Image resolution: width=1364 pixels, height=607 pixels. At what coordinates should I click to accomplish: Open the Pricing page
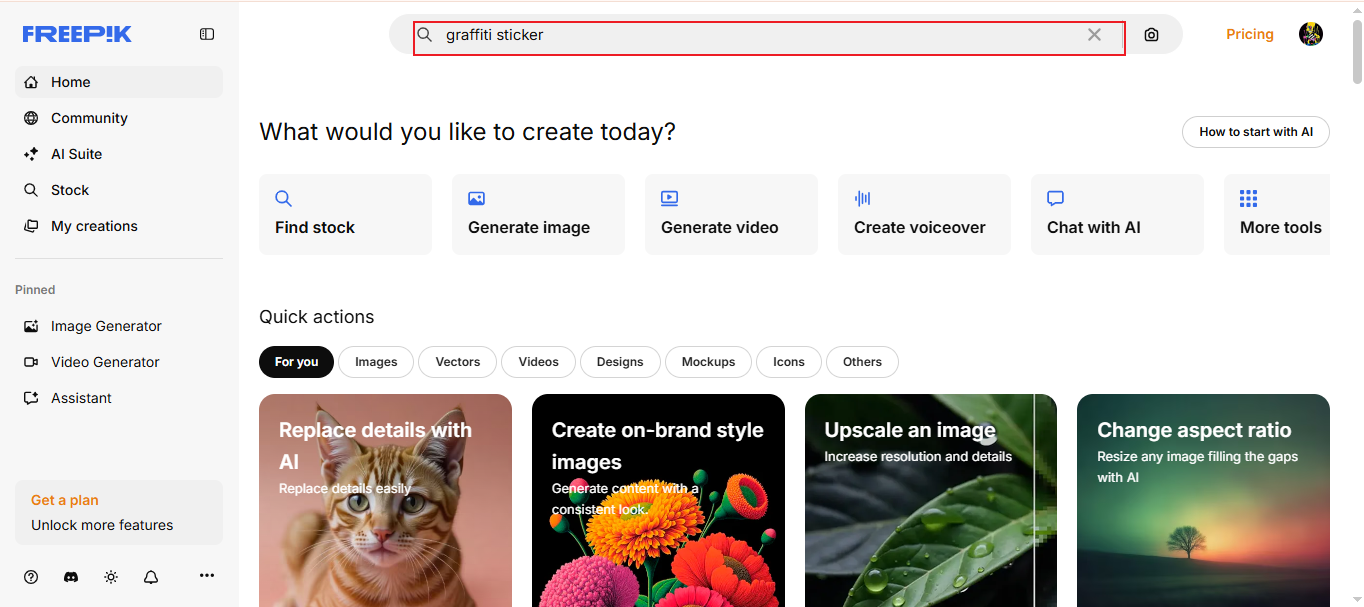(1249, 34)
